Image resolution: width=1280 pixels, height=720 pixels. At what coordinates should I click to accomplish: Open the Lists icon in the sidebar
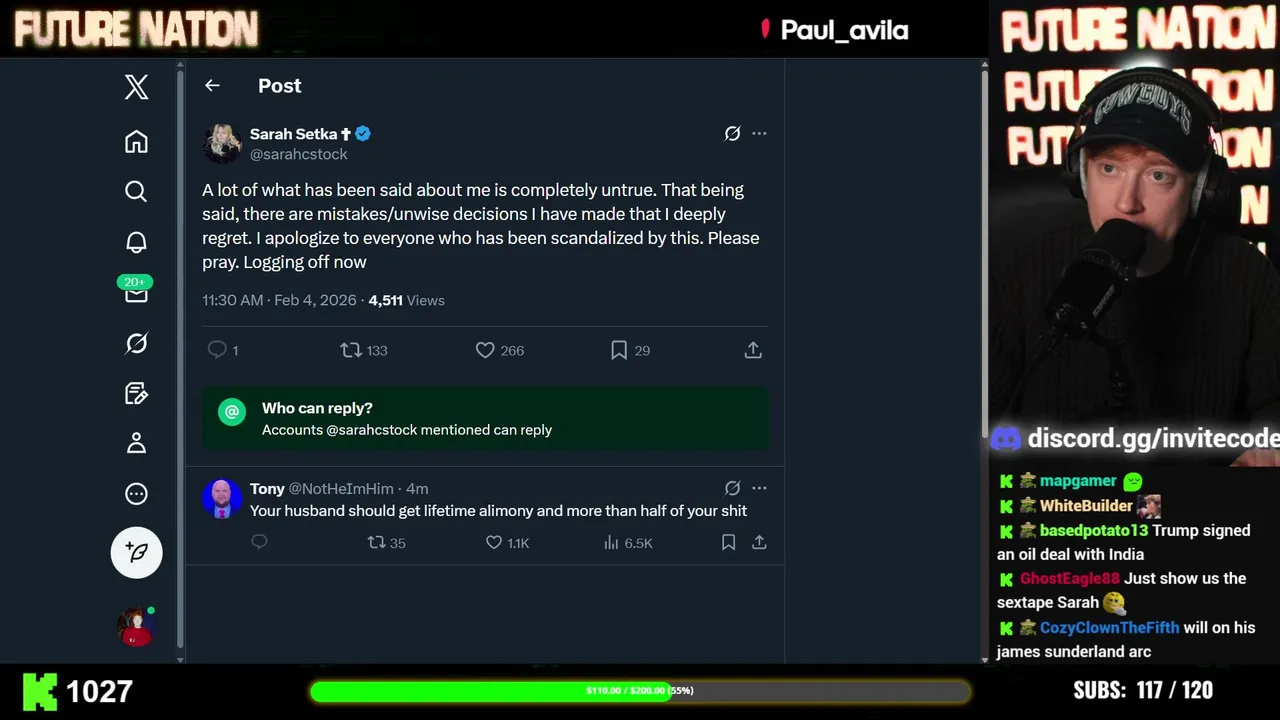coord(136,393)
